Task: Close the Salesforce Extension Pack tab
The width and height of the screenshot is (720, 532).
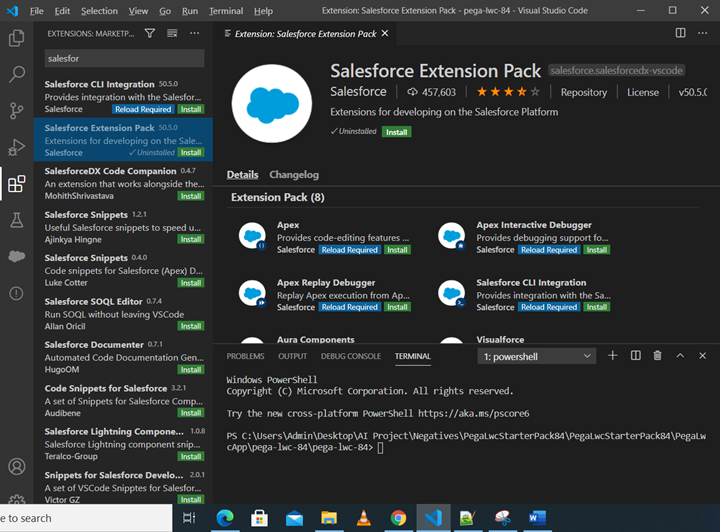Action: coord(385,33)
